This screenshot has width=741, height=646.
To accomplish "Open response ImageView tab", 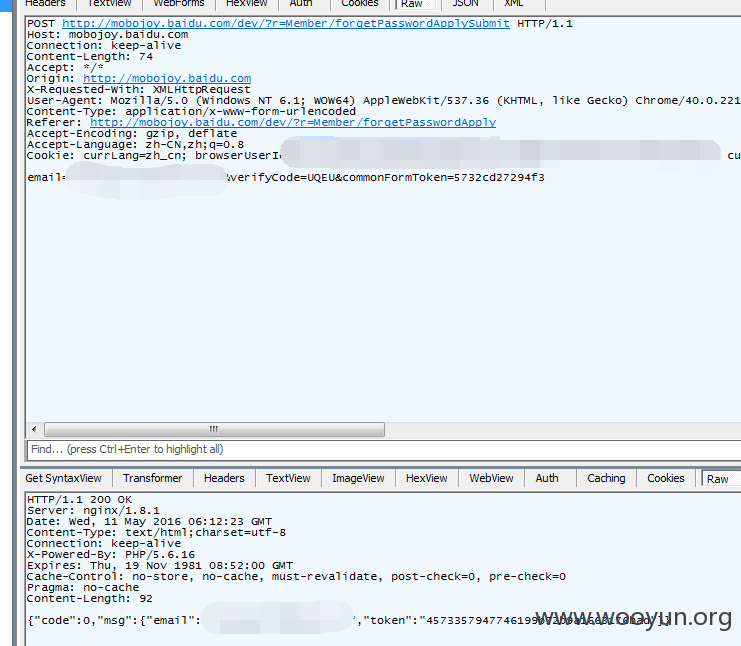I will coord(358,478).
